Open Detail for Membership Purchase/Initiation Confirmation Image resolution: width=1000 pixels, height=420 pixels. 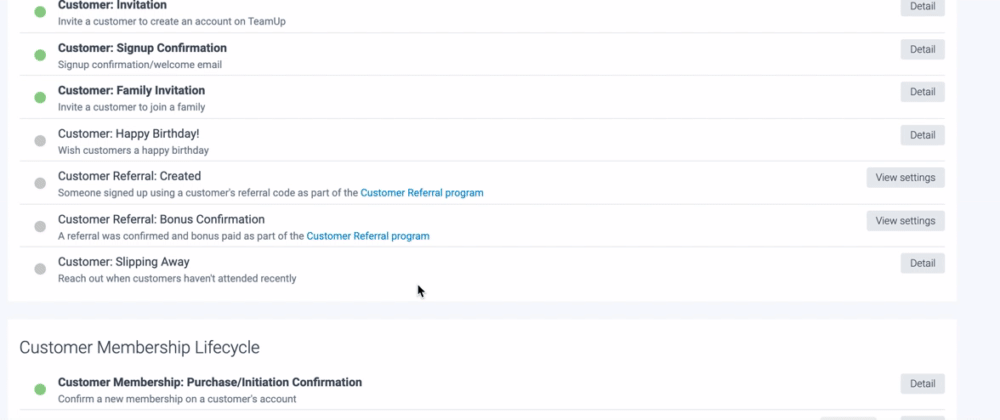tap(922, 383)
